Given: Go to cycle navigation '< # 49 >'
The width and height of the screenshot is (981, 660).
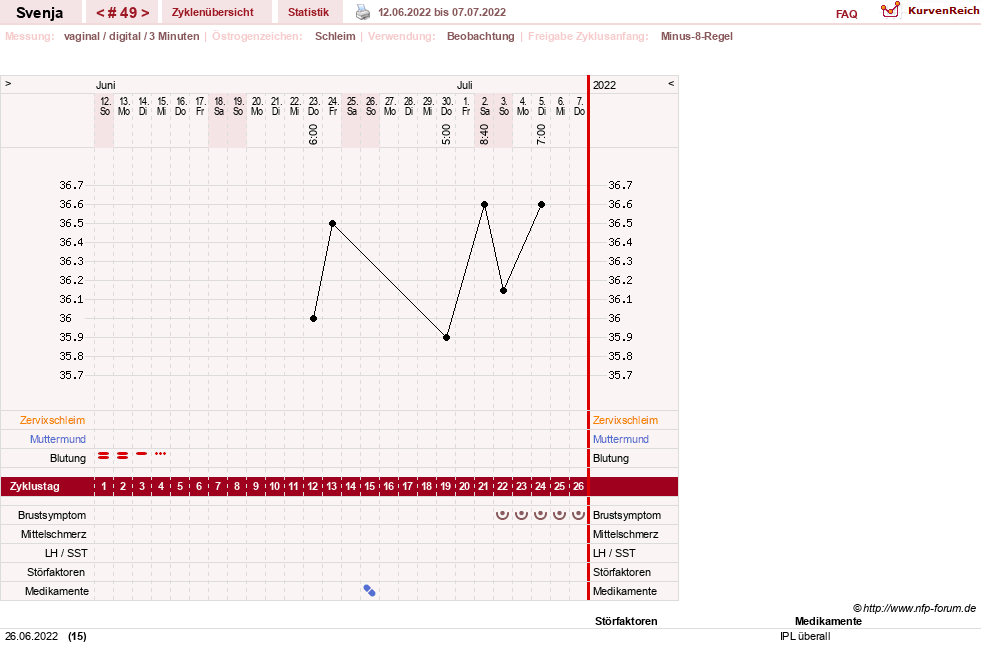Looking at the screenshot, I should (123, 13).
